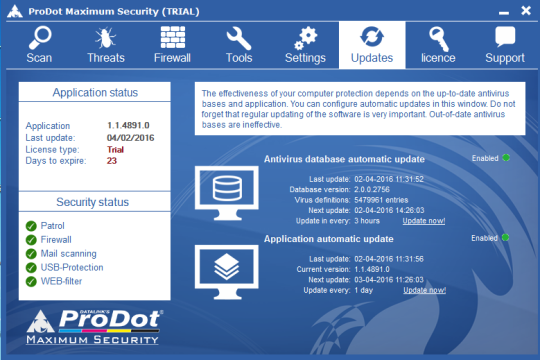Click Update now! for application update
The image size is (540, 360).
pyautogui.click(x=425, y=290)
